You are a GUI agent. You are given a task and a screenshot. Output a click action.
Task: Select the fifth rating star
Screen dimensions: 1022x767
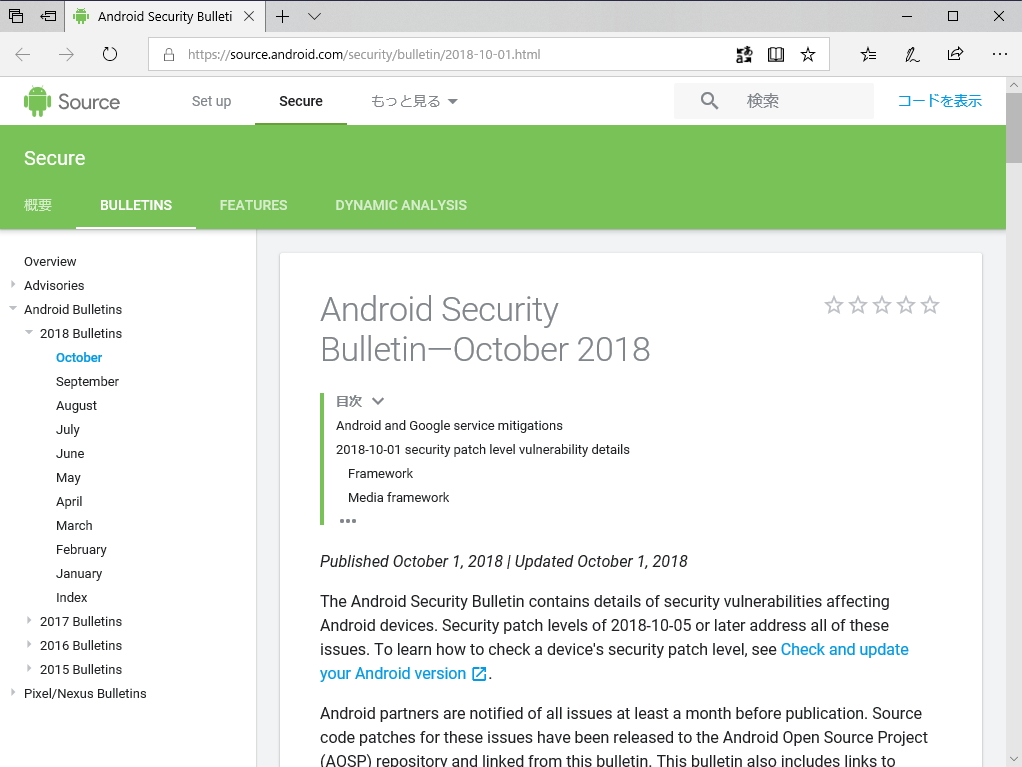click(x=931, y=305)
